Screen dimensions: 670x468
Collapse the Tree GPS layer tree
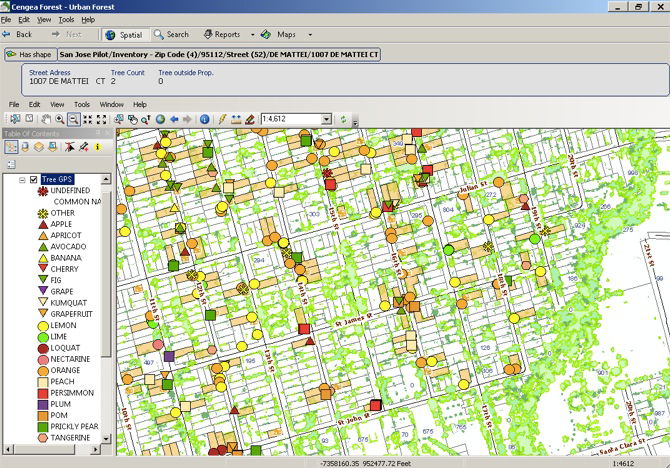(22, 179)
